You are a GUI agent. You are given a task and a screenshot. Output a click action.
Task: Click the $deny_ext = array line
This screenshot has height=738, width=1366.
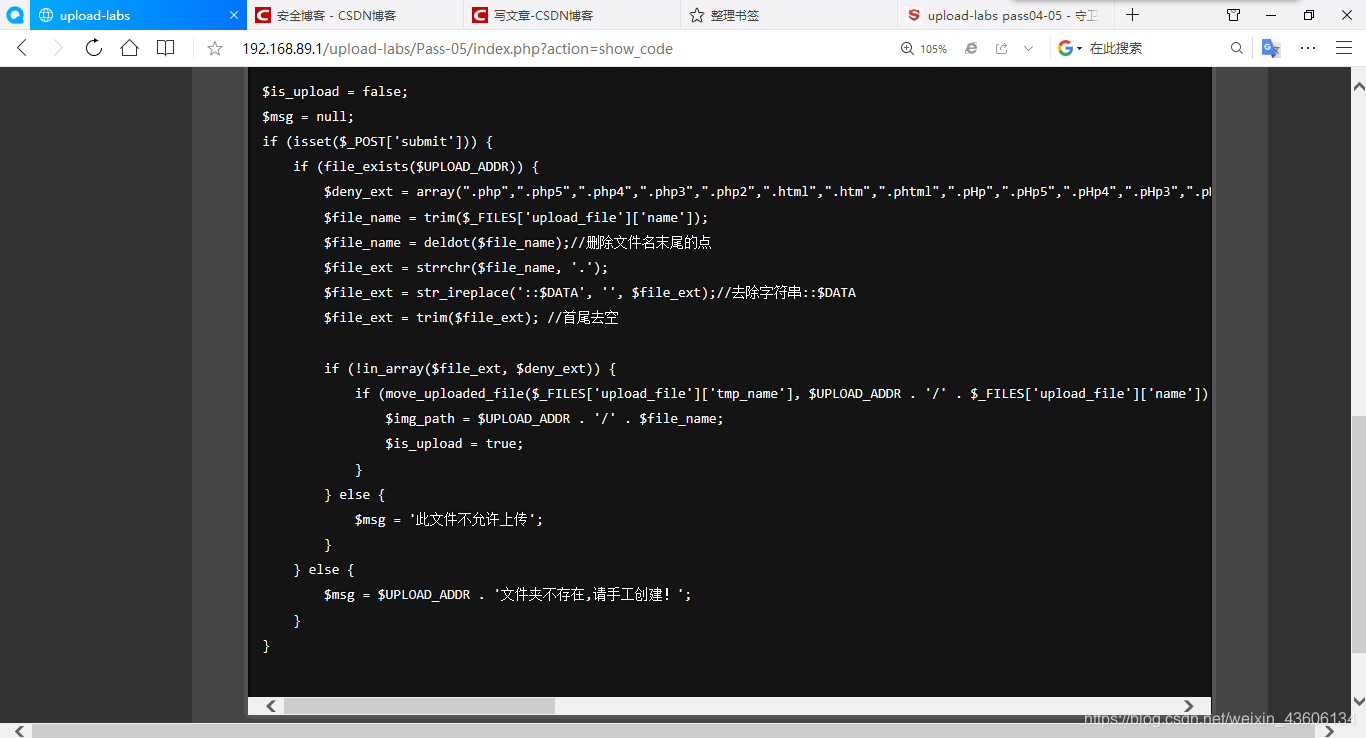(767, 192)
